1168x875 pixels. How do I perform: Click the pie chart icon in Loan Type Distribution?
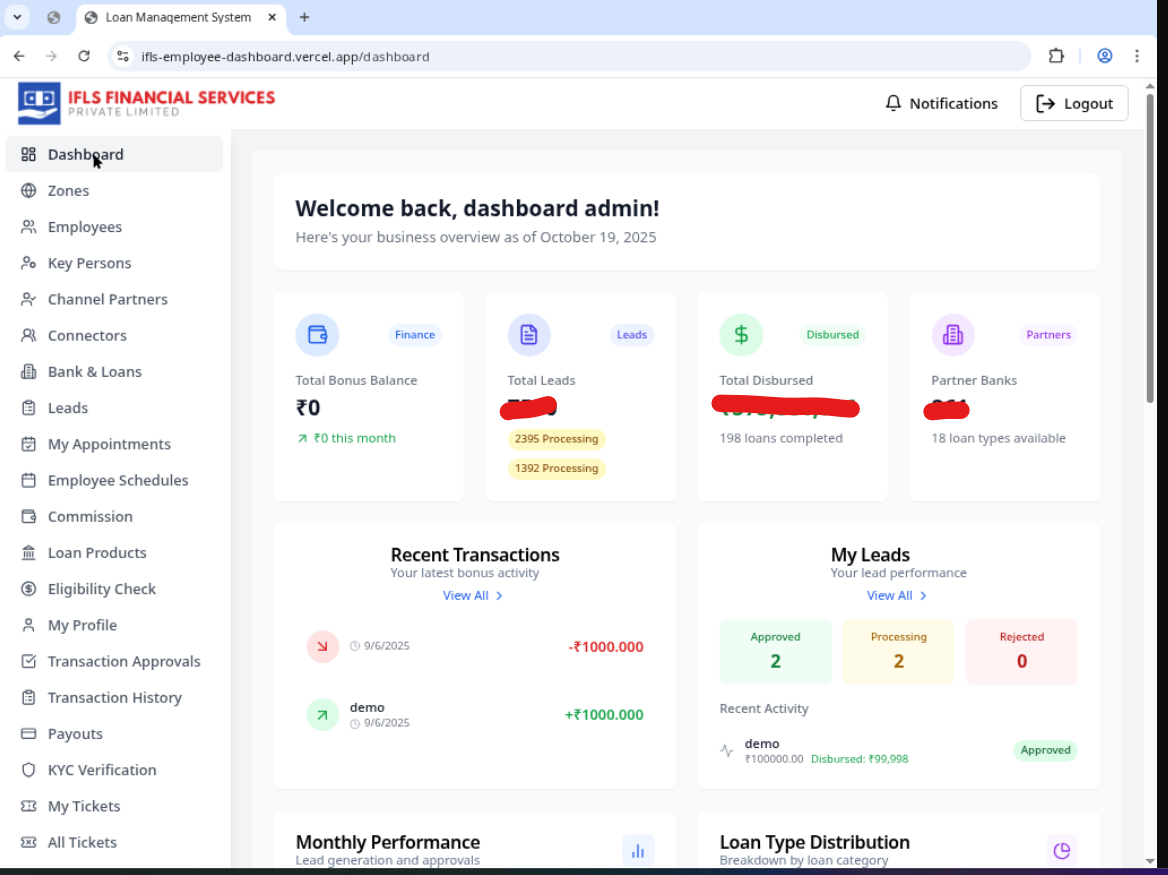click(1061, 850)
